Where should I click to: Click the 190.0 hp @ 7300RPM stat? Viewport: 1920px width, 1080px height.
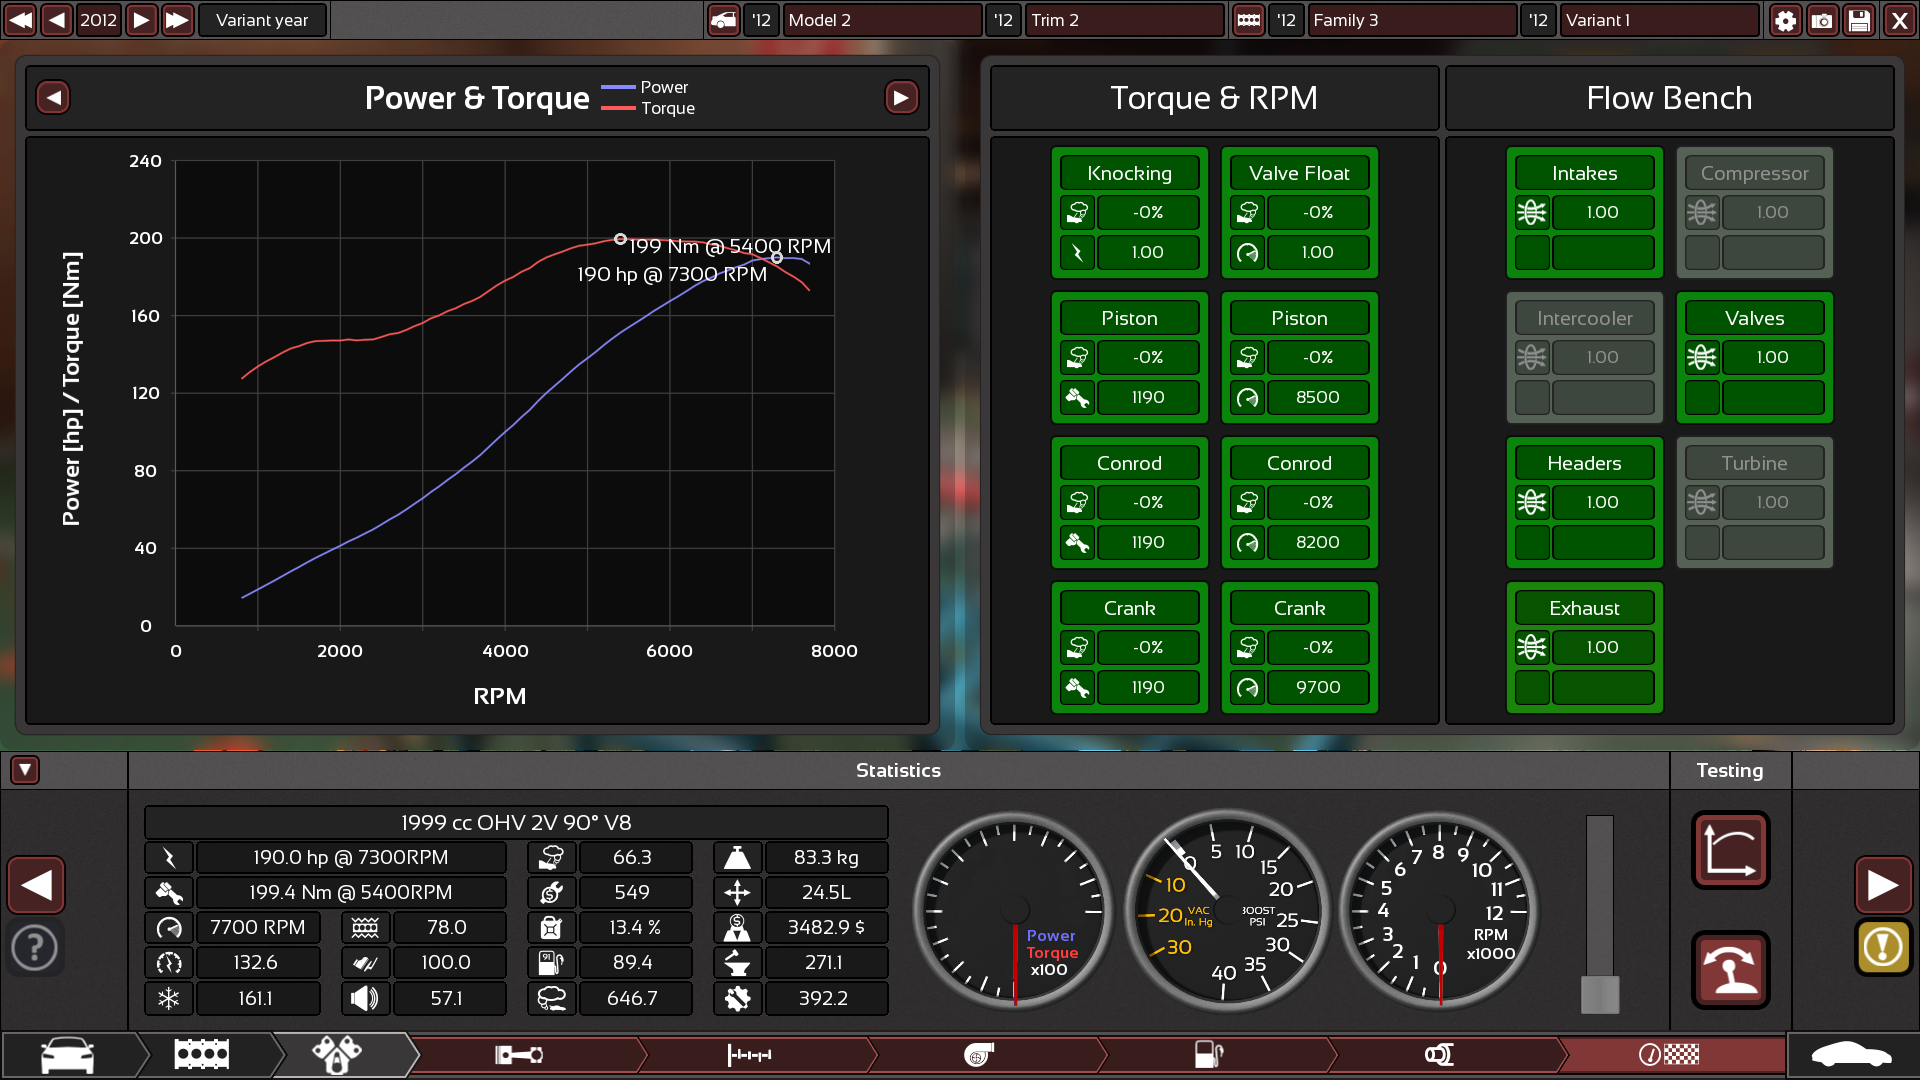tap(351, 857)
